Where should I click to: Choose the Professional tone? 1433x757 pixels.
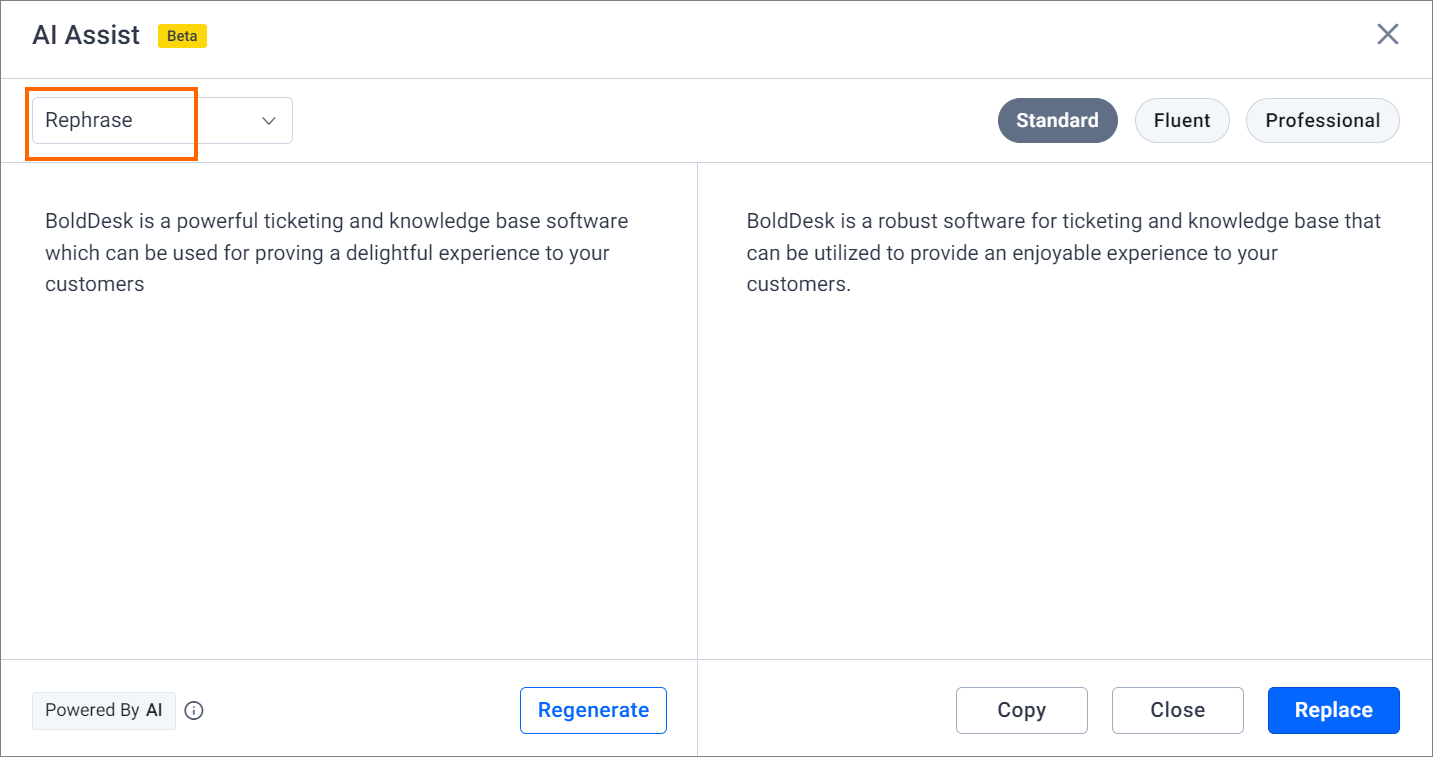coord(1322,120)
